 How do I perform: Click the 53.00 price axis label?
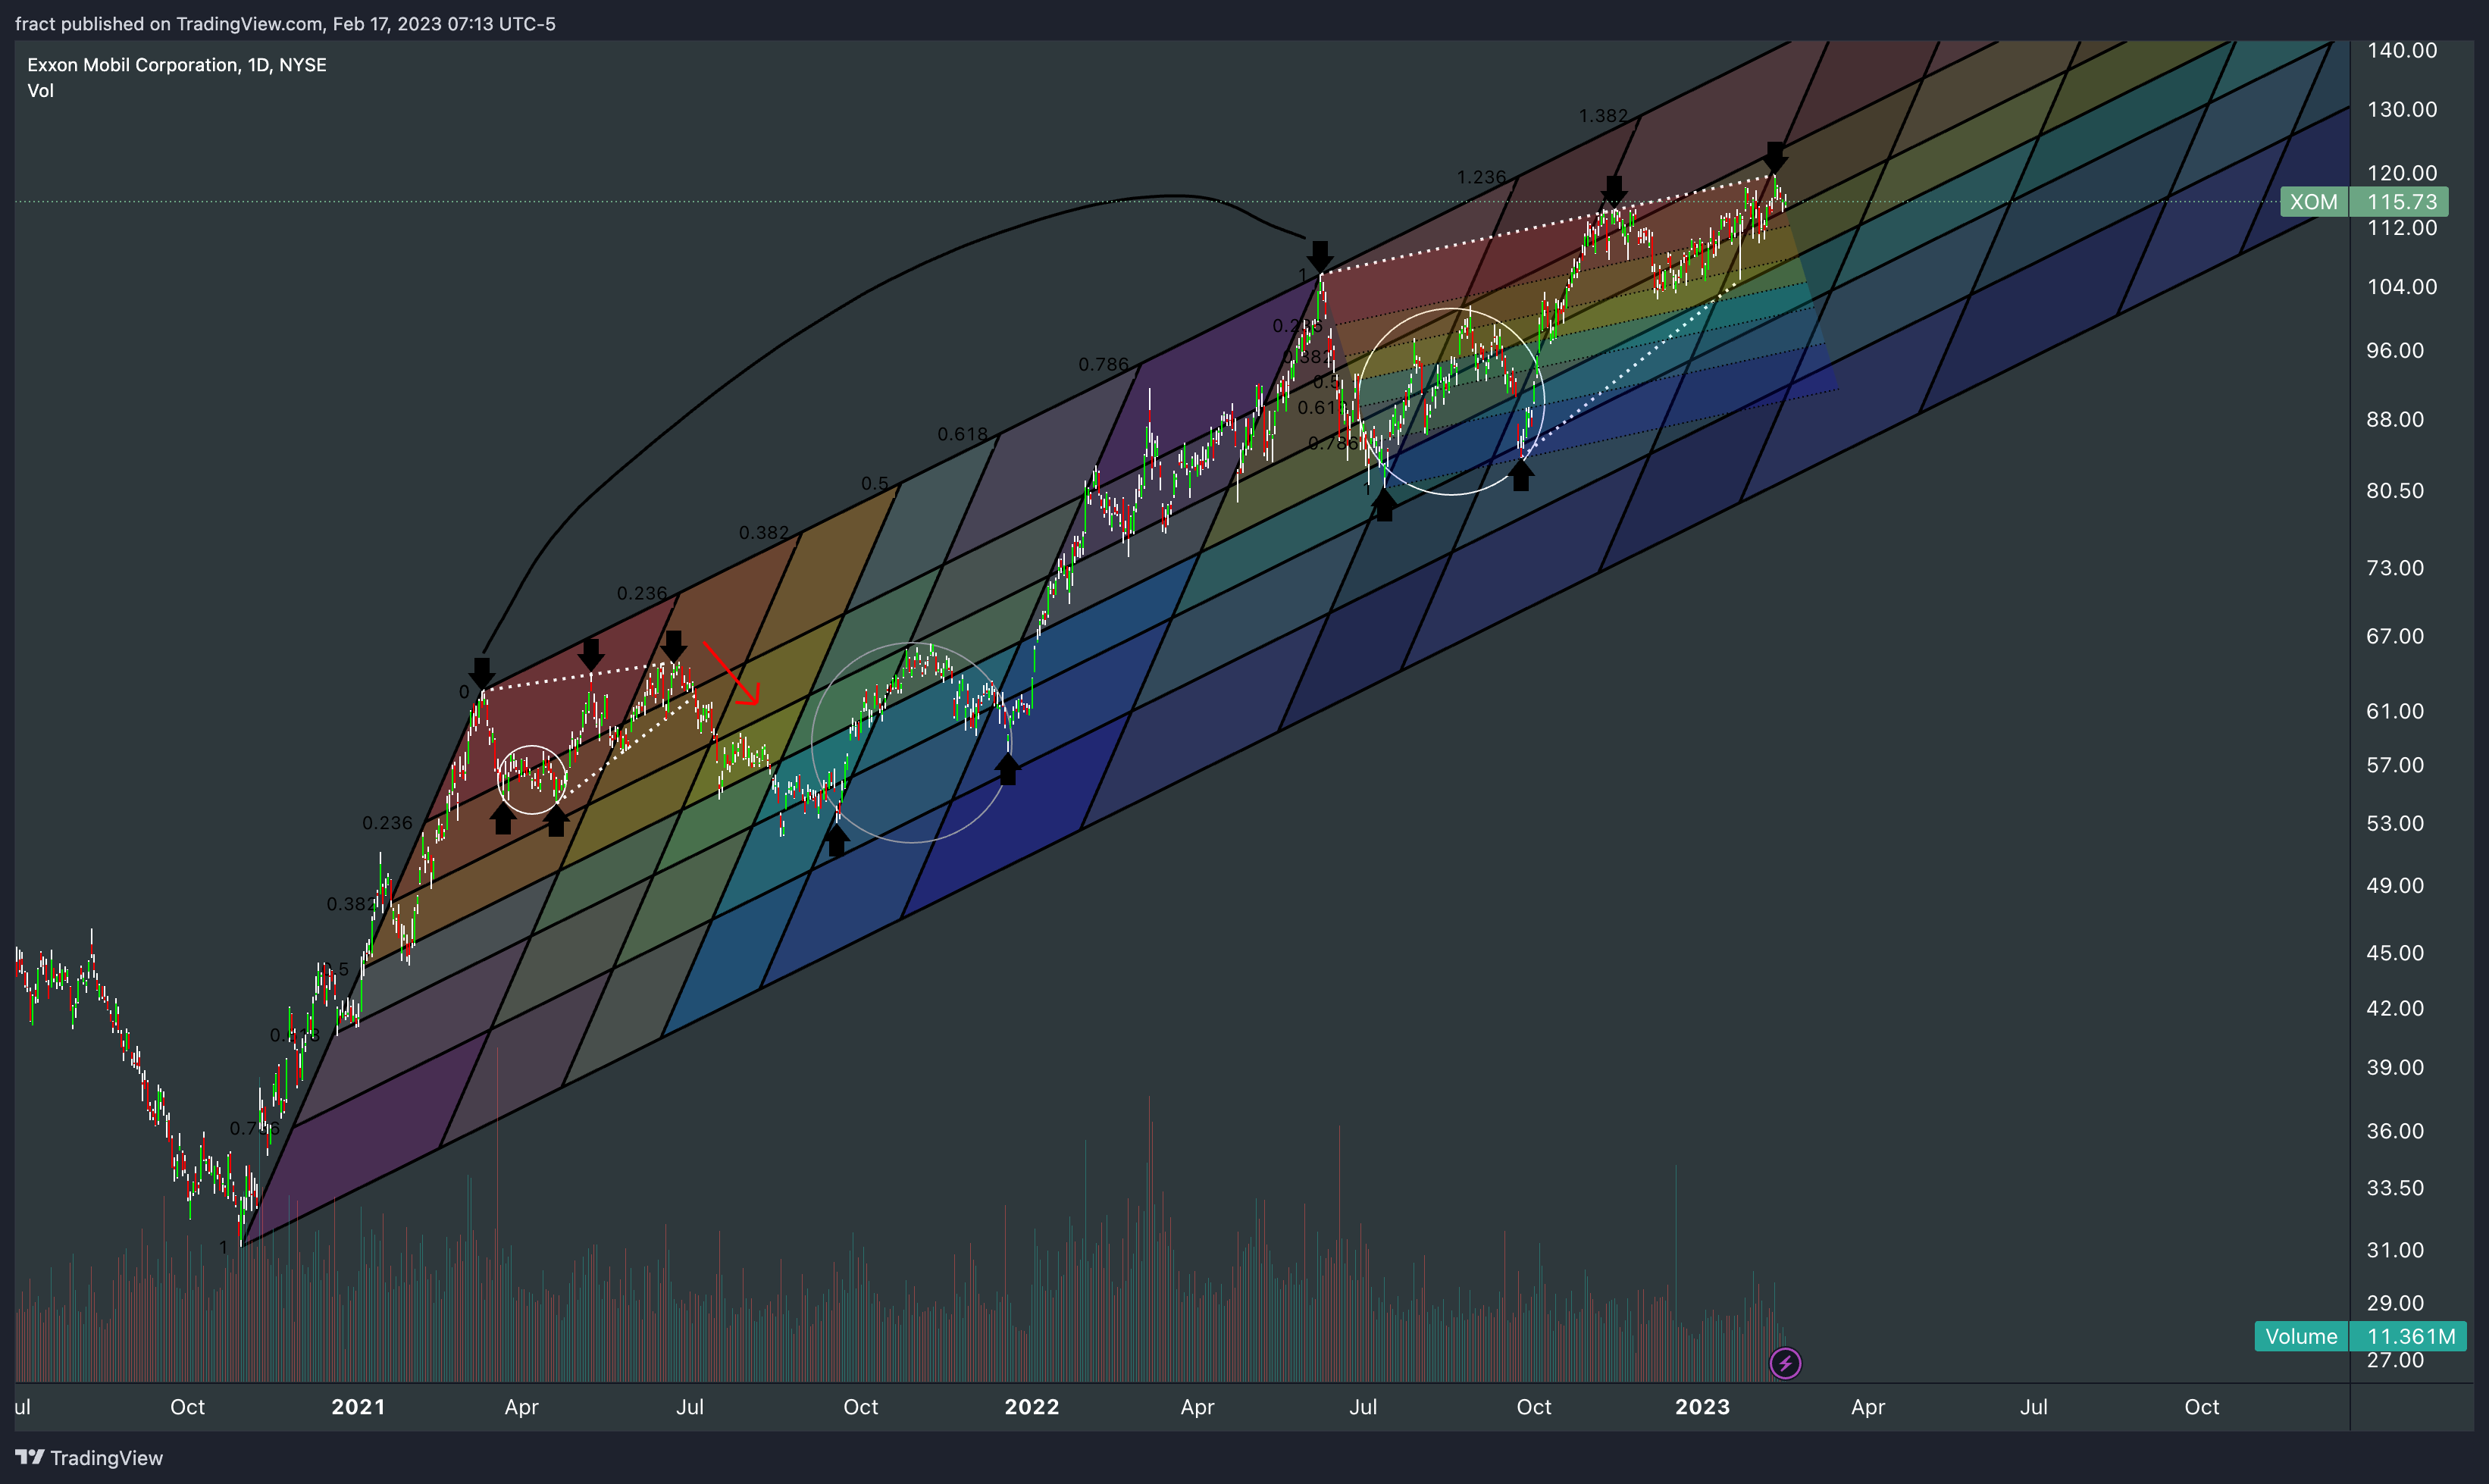point(2395,824)
